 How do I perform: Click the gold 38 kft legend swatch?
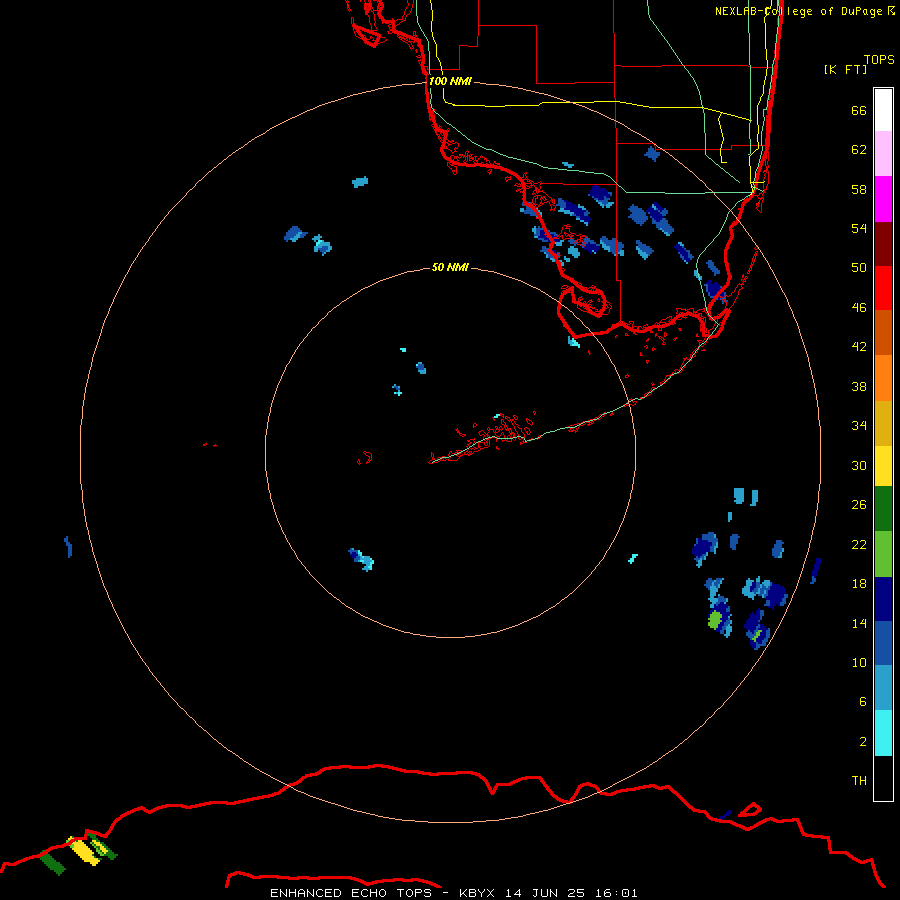coord(883,422)
